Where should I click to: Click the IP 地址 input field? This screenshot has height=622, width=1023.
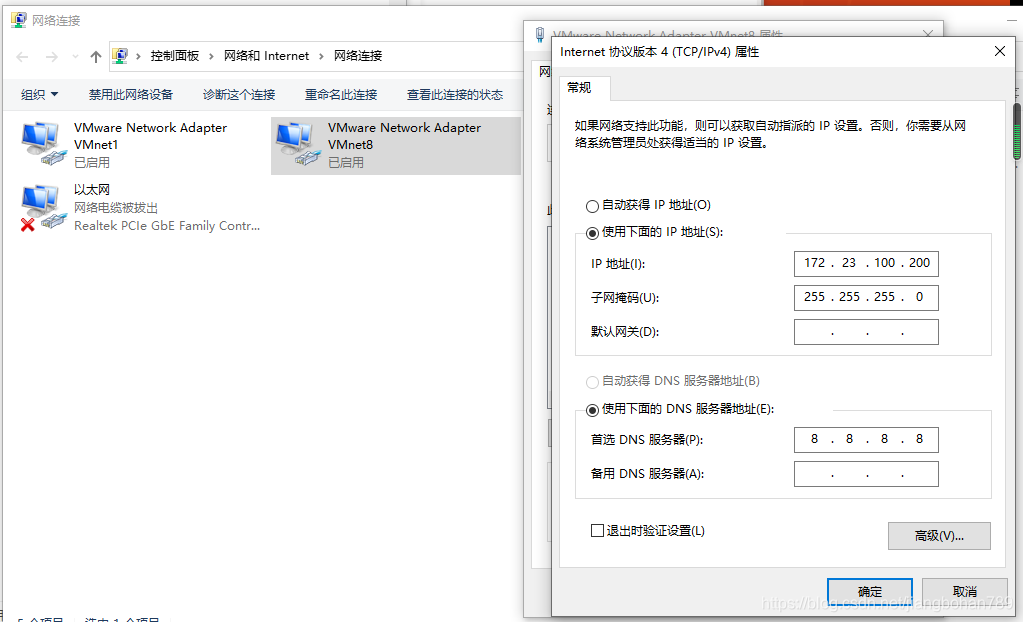(x=866, y=264)
